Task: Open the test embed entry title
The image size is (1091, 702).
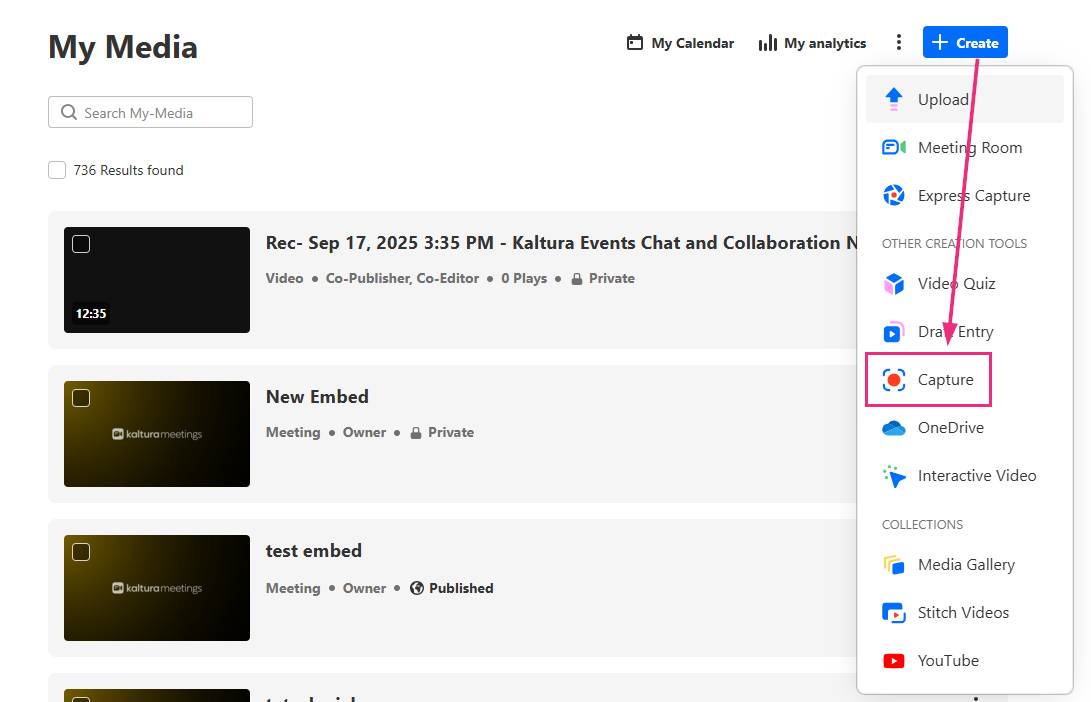Action: 314,551
